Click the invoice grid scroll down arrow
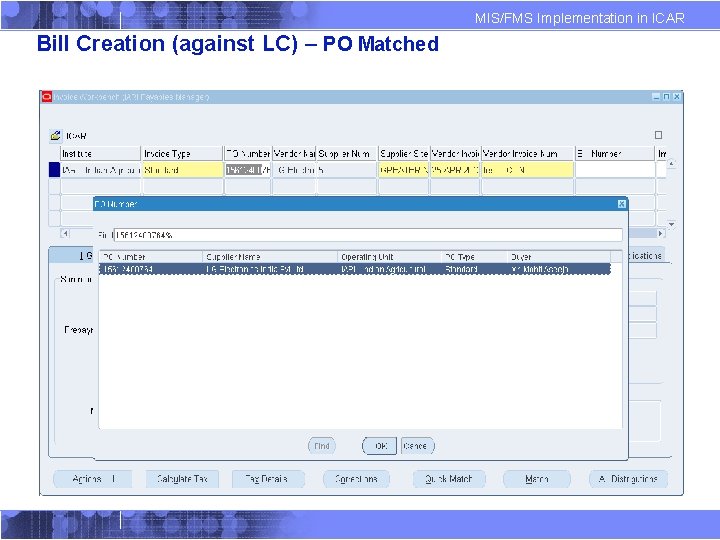The height and width of the screenshot is (540, 720). coord(672,224)
